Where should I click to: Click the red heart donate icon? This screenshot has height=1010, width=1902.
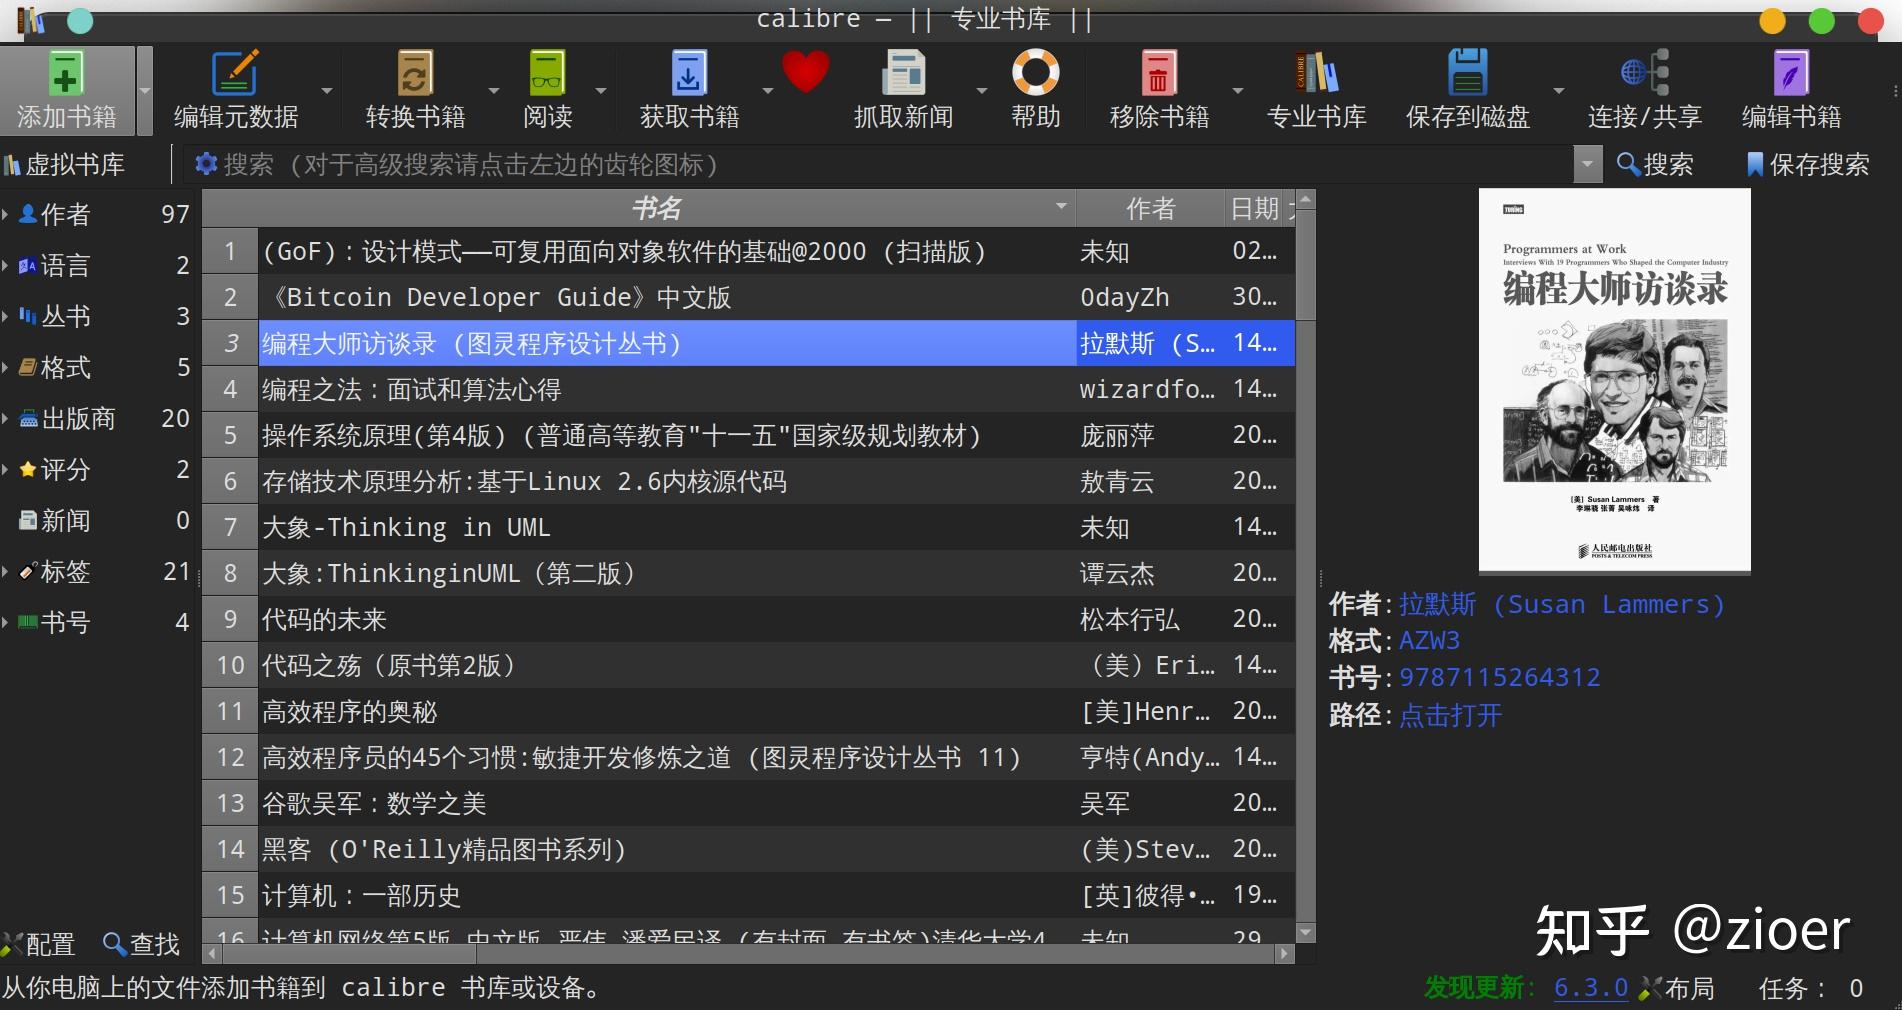(806, 72)
